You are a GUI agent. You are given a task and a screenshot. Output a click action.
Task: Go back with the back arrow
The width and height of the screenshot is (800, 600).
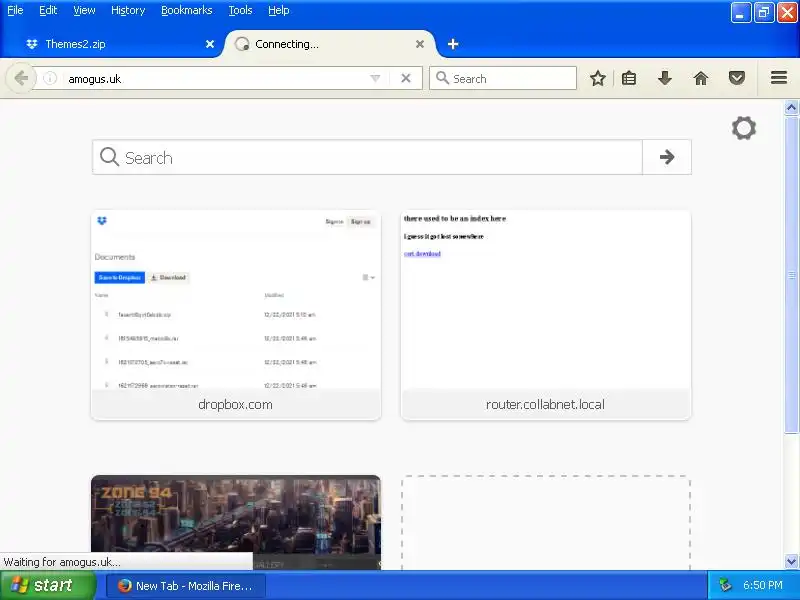pos(21,79)
